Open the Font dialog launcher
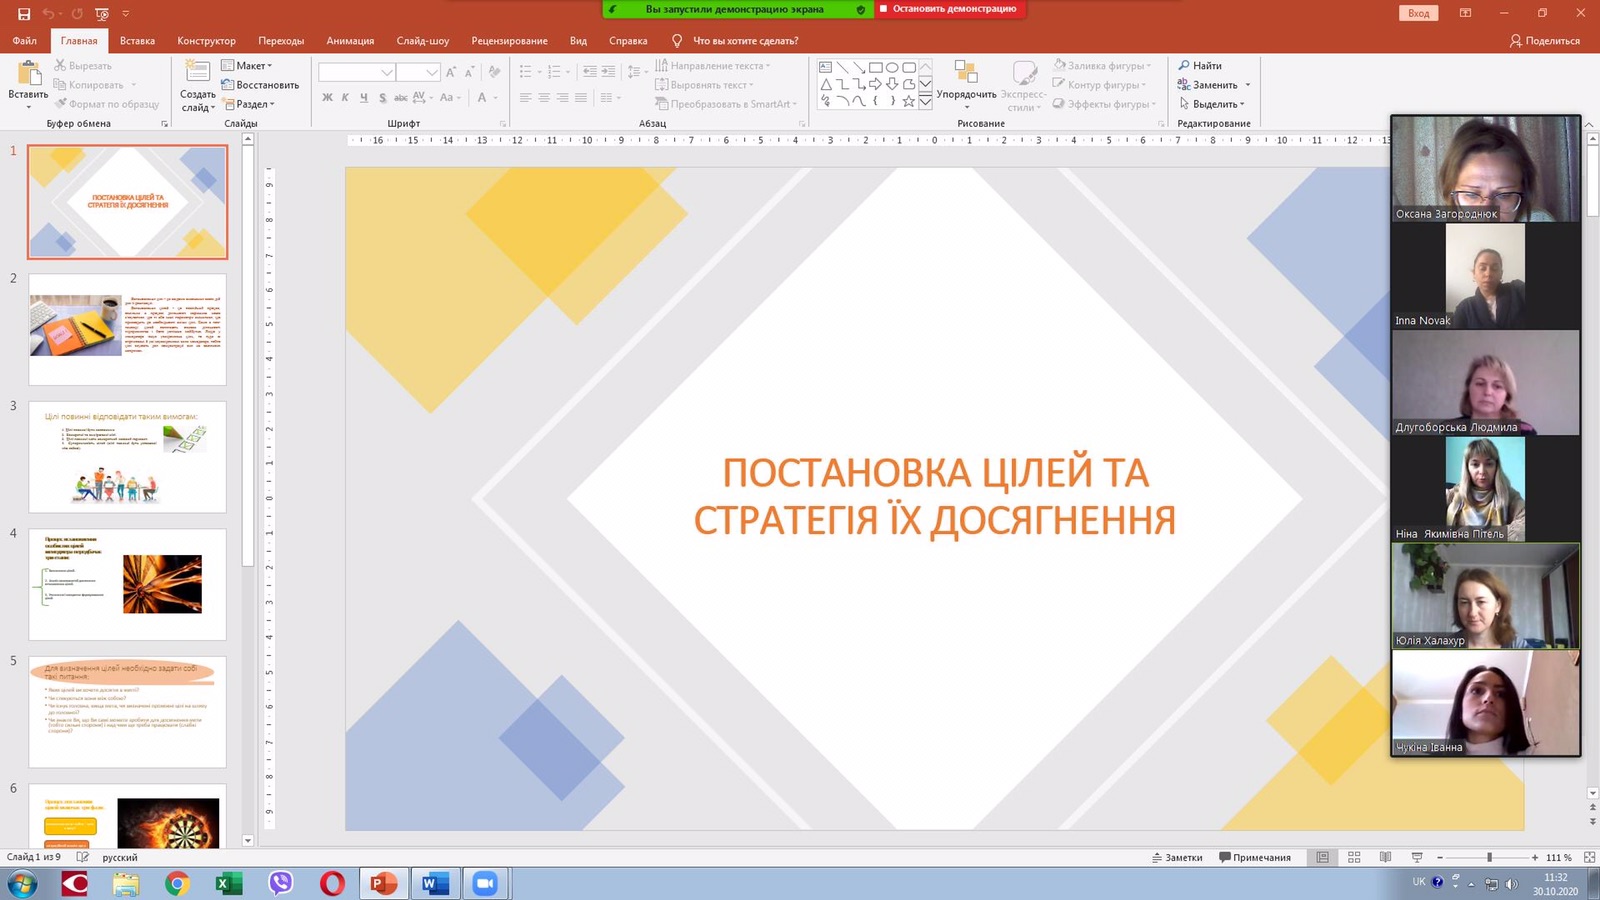Screen dimensions: 1600x900 503,124
